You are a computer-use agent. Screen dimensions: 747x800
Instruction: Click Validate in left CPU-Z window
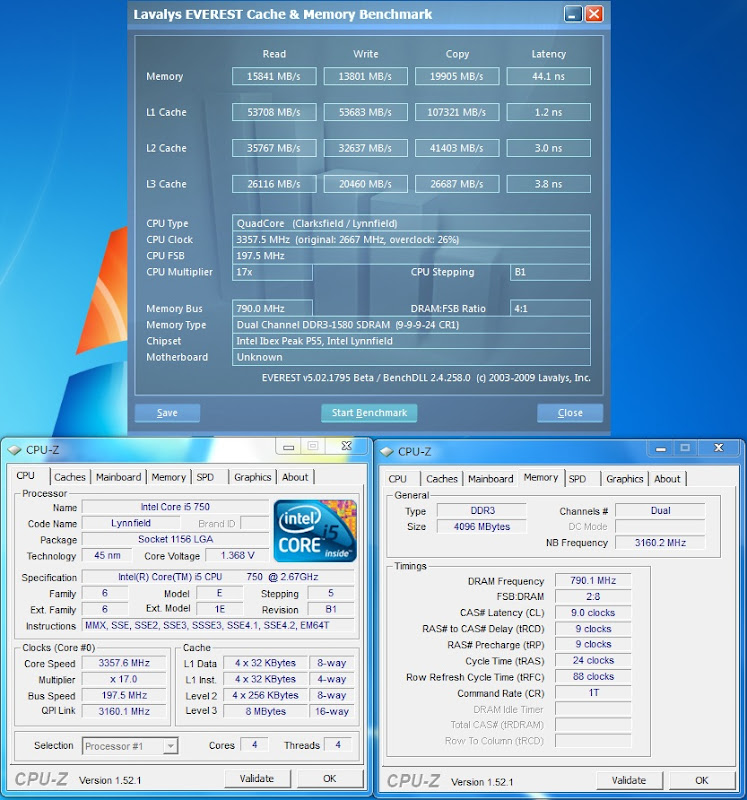[x=257, y=779]
